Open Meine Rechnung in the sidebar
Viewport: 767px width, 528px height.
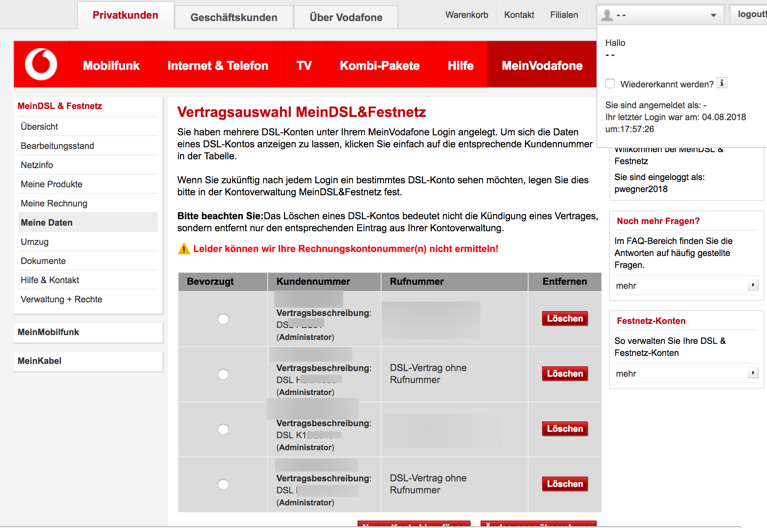coord(54,203)
